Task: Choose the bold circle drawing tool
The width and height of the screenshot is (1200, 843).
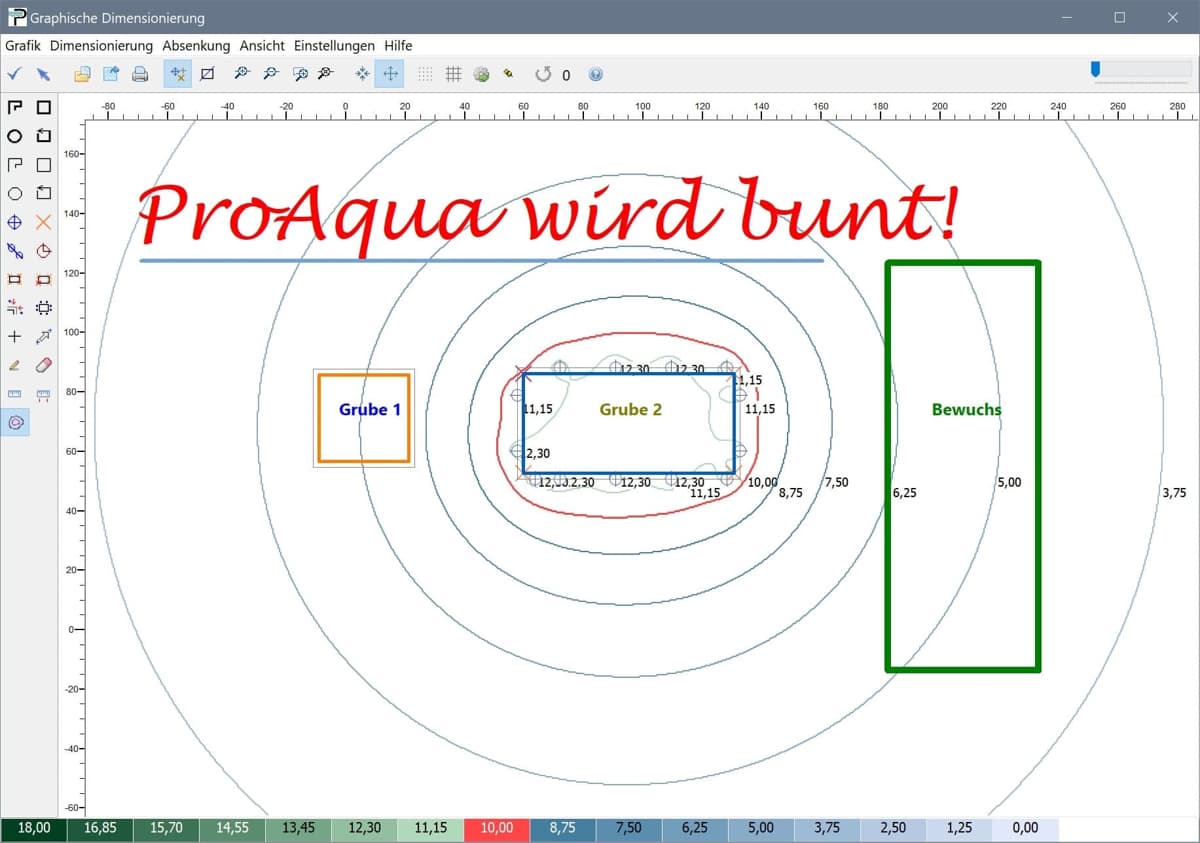Action: point(15,136)
